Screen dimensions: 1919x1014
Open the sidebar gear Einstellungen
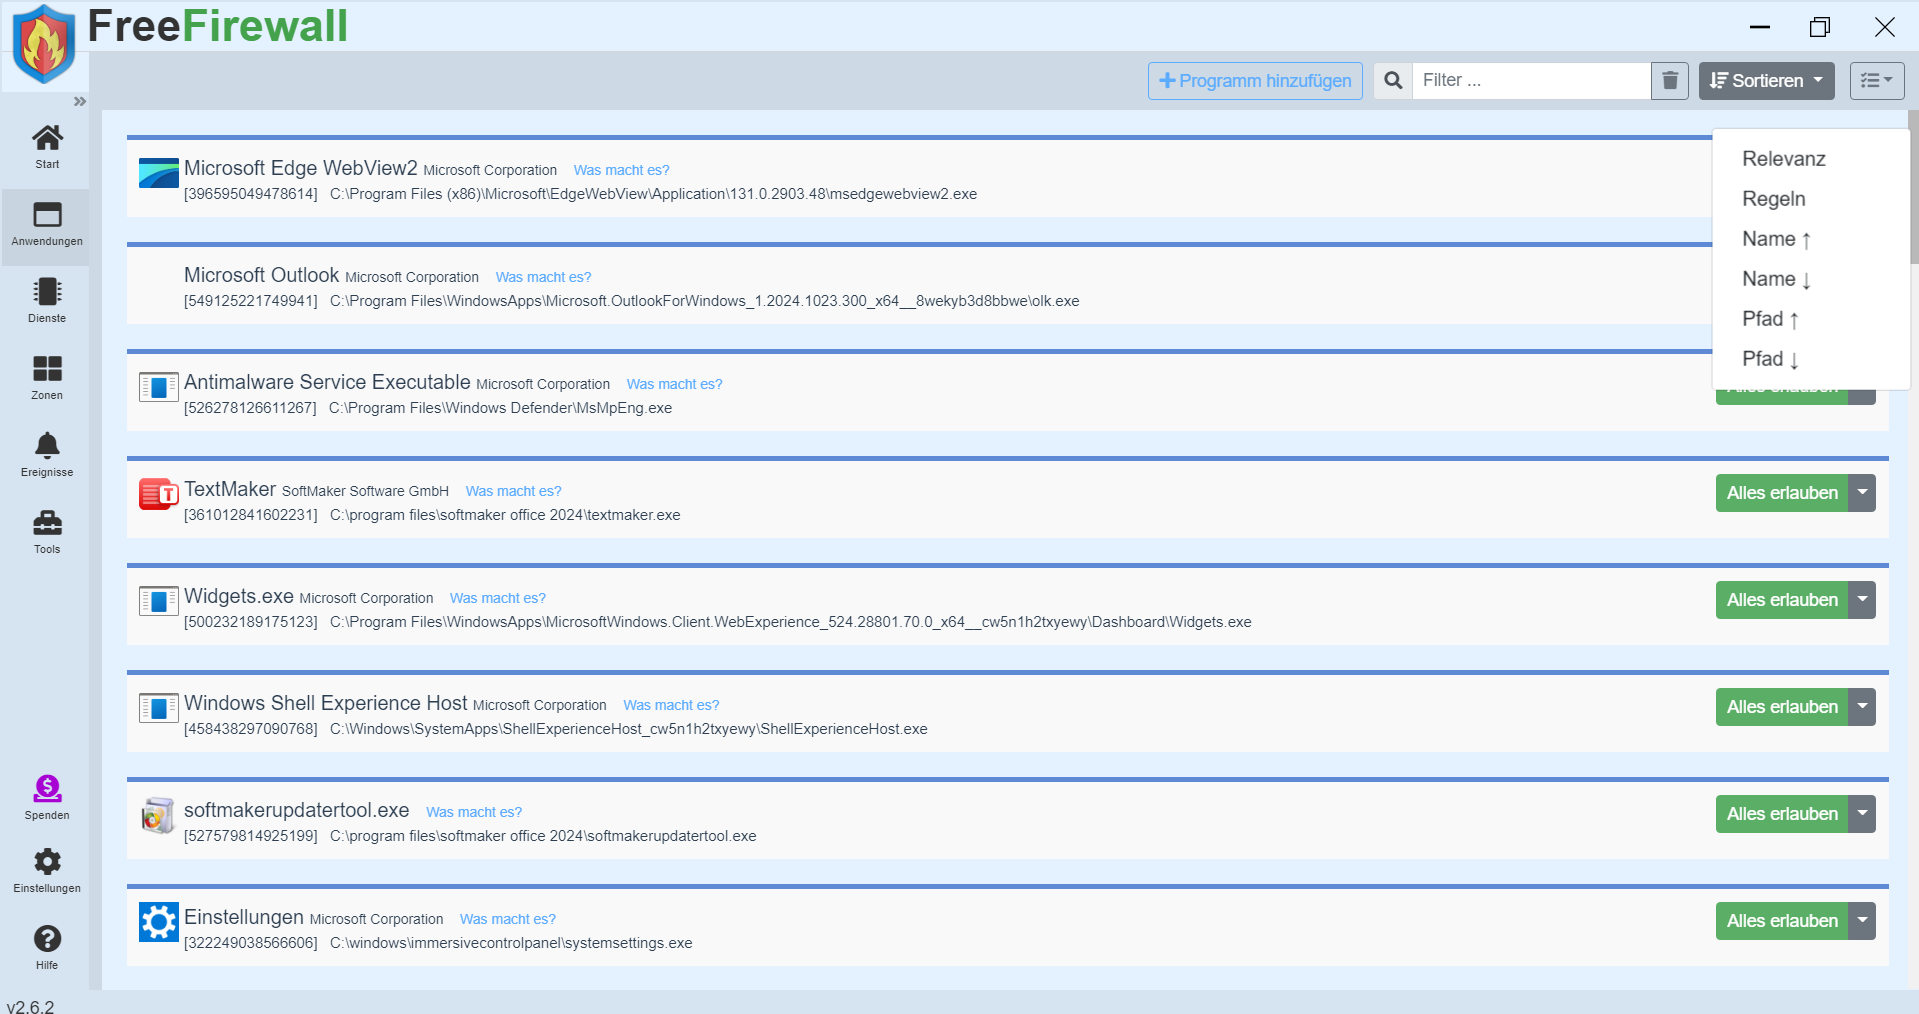point(47,871)
